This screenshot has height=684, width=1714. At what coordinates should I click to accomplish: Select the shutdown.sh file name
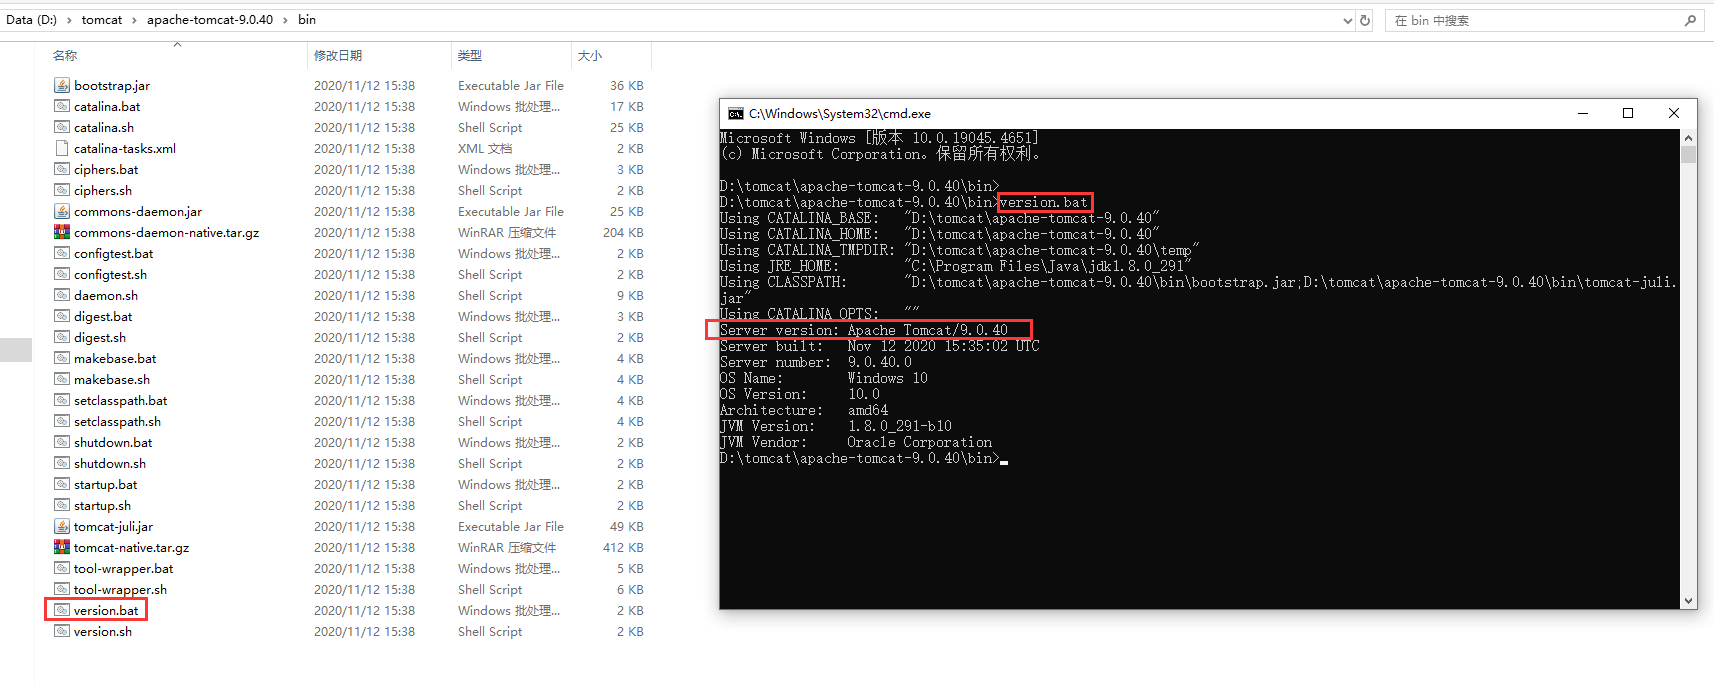(x=110, y=464)
